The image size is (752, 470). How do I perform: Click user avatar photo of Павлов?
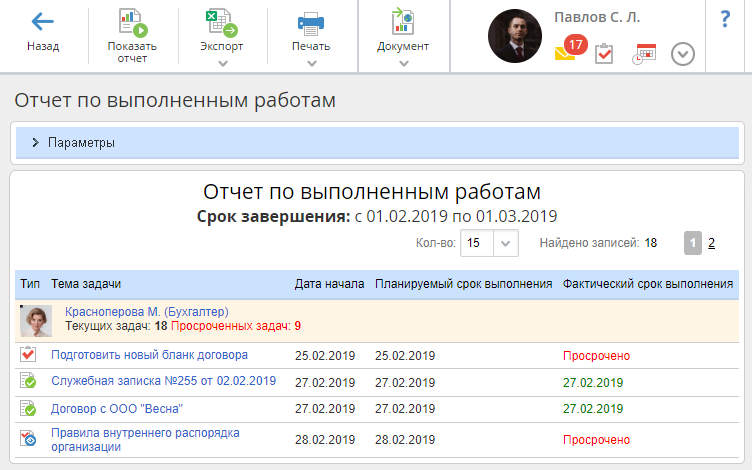point(514,37)
